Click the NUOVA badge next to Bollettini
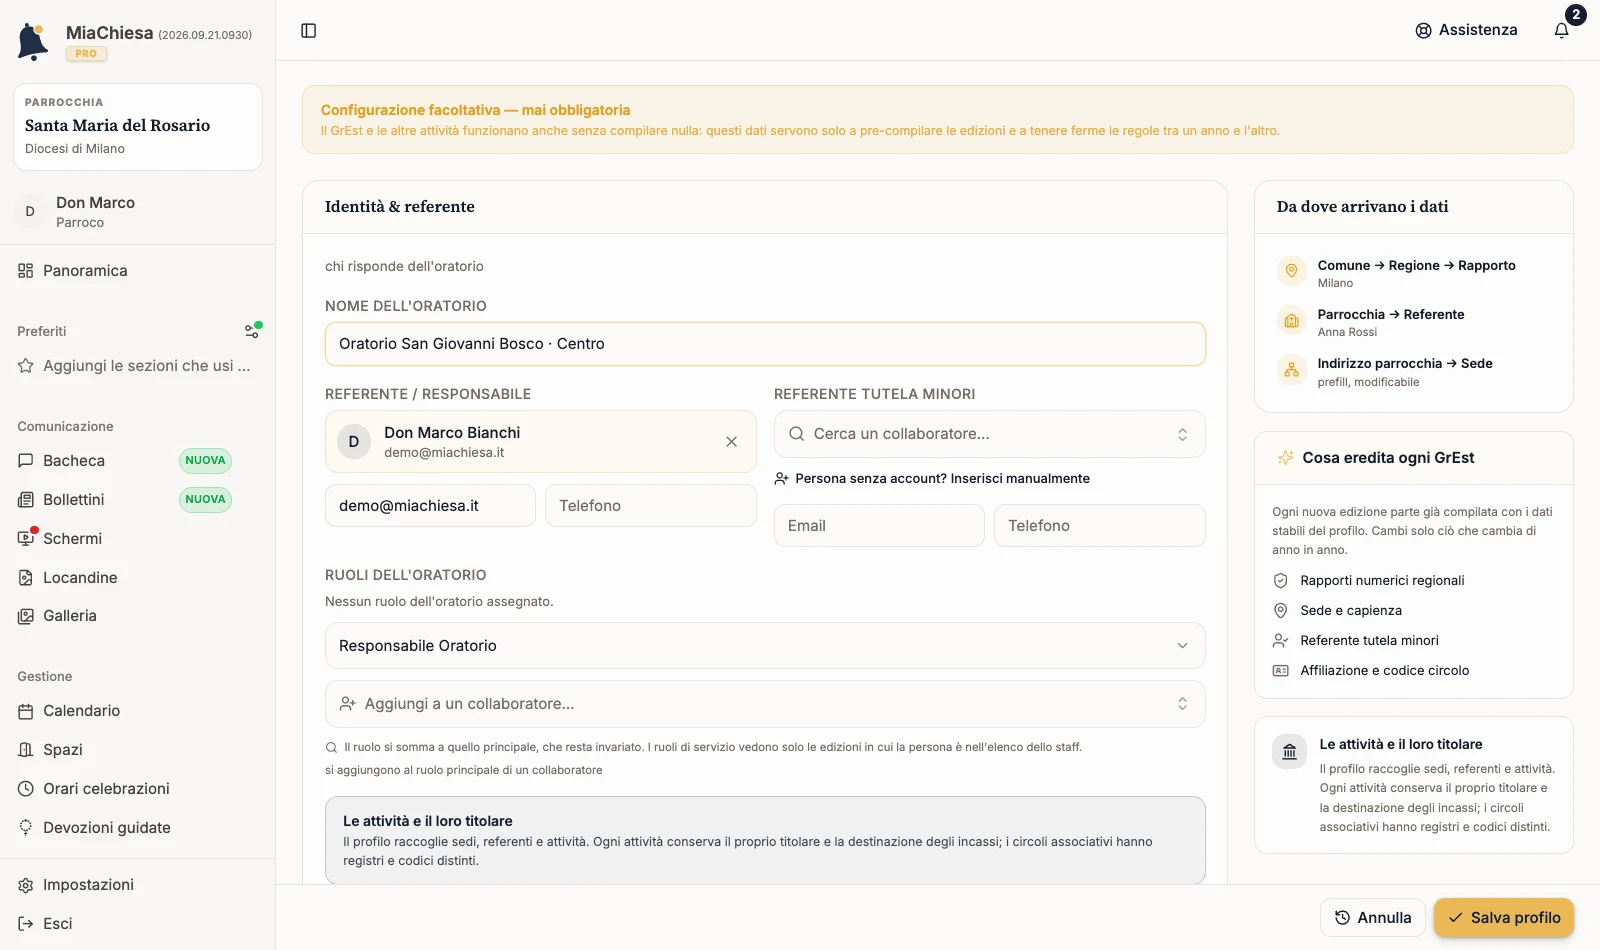1600x950 pixels. (205, 500)
